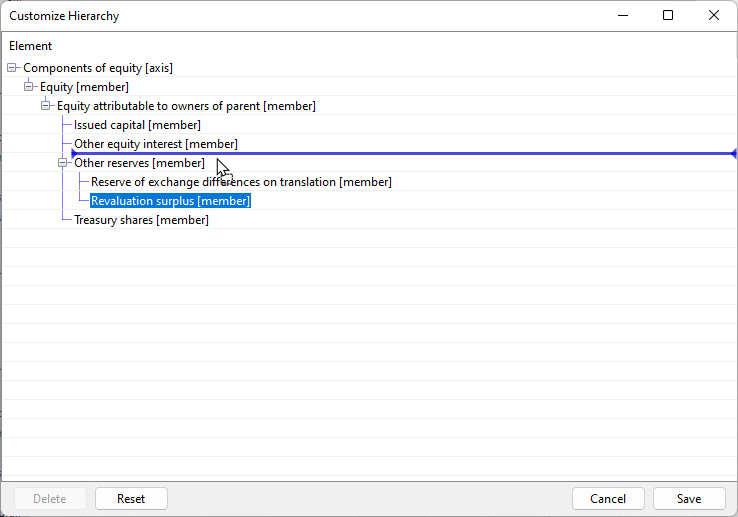Select Components of equity [axis] label
Screen dimensions: 738x517
98,68
